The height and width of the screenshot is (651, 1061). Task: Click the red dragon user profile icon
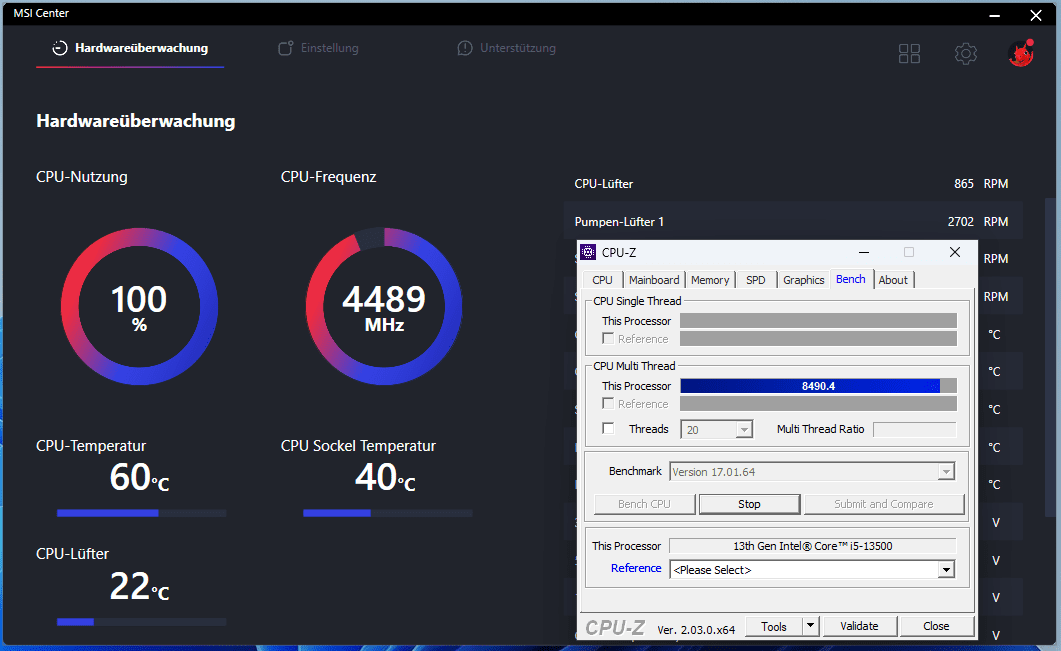tap(1020, 53)
